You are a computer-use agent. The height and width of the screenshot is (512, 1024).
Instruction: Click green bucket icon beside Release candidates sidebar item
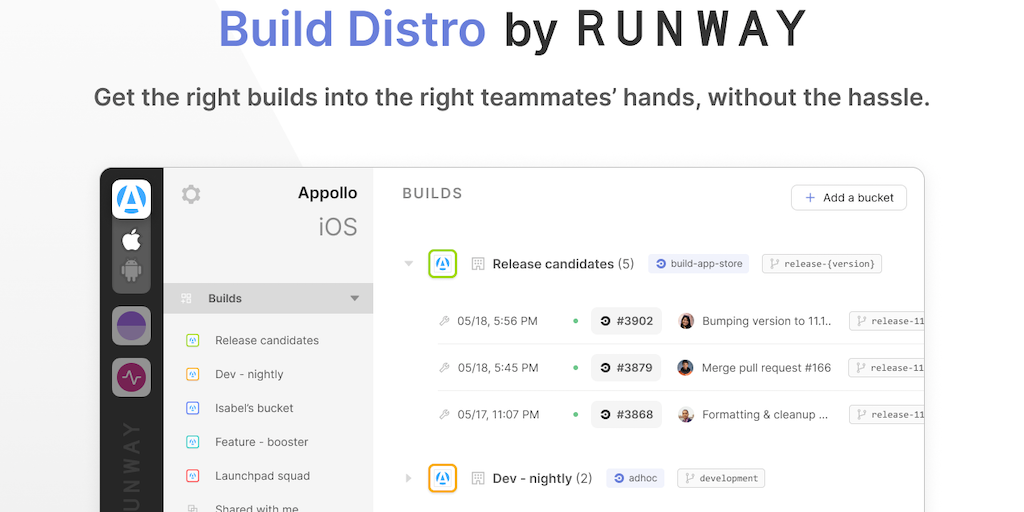click(x=193, y=340)
